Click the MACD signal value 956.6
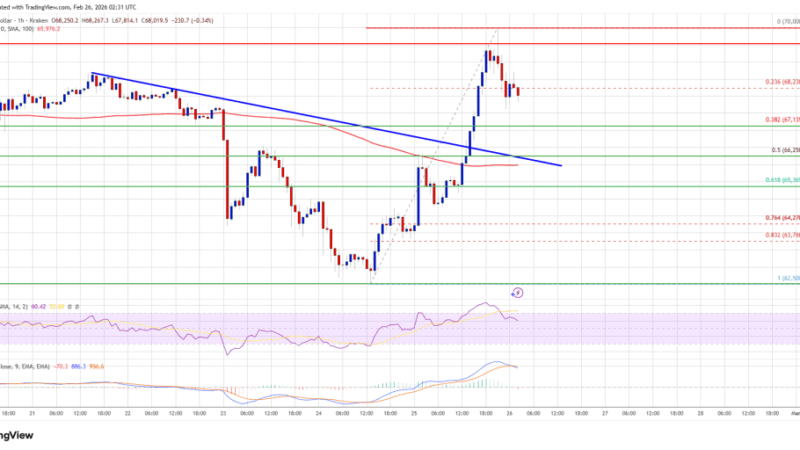Image resolution: width=800 pixels, height=450 pixels. (96, 366)
